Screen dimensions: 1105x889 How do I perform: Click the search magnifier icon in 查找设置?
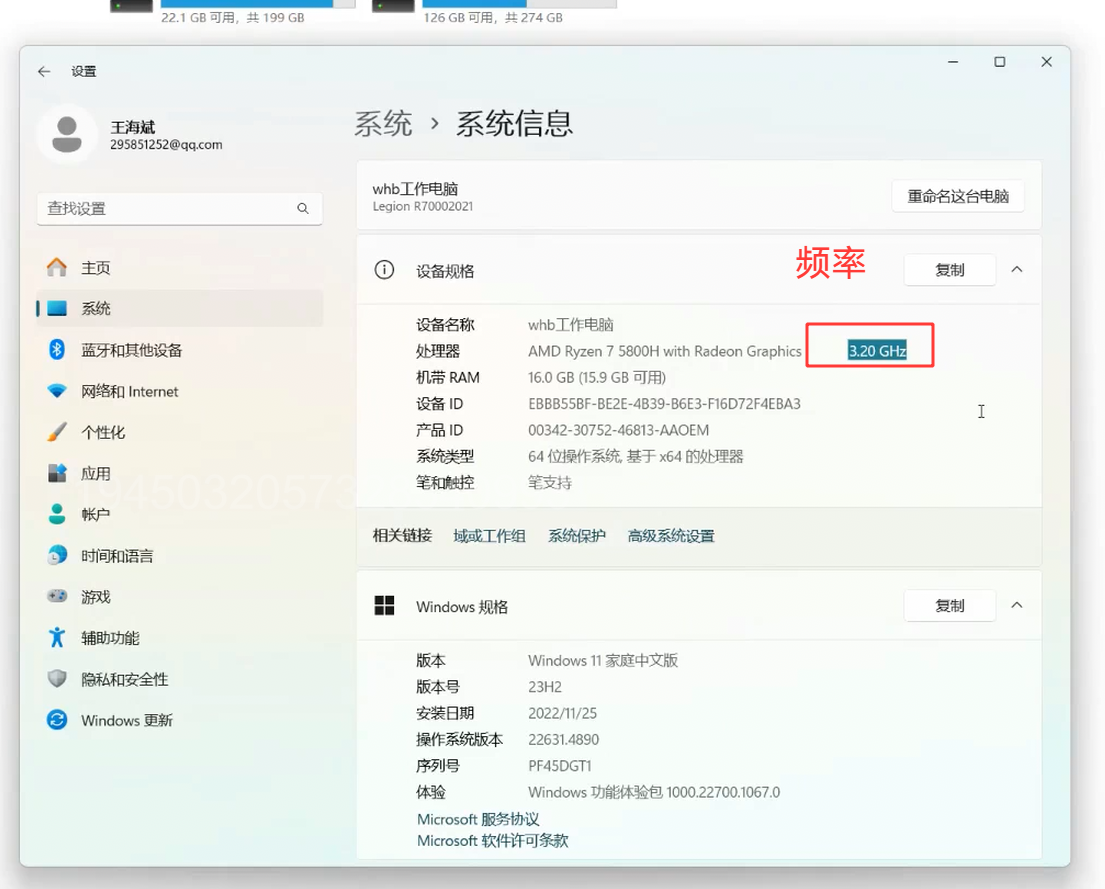[303, 209]
